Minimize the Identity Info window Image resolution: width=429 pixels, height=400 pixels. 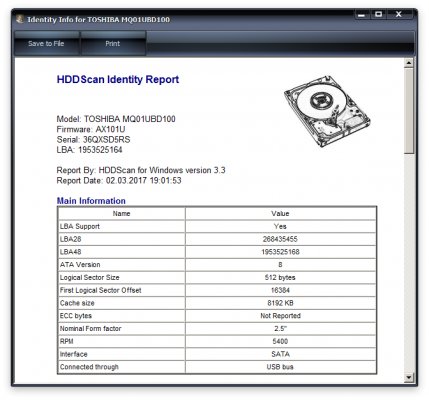click(x=362, y=15)
